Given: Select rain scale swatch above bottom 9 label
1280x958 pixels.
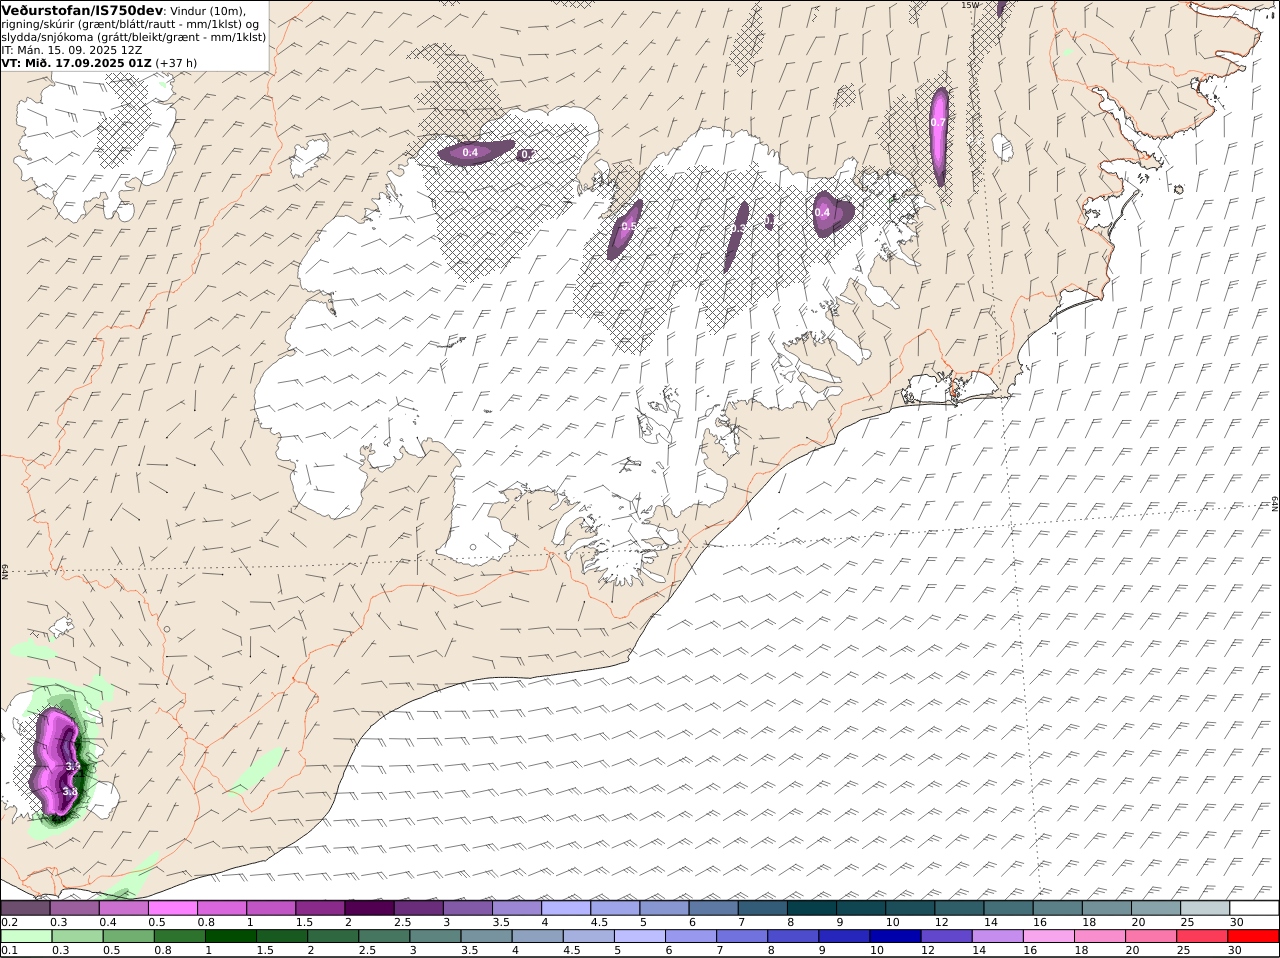Looking at the screenshot, I should pyautogui.click(x=844, y=936).
